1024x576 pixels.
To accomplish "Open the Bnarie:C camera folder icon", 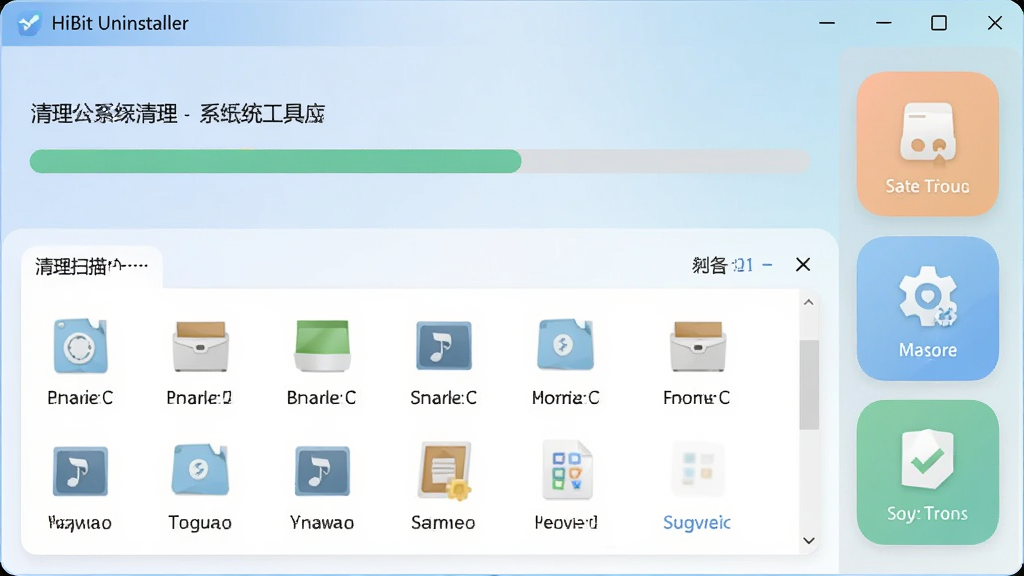I will point(80,345).
